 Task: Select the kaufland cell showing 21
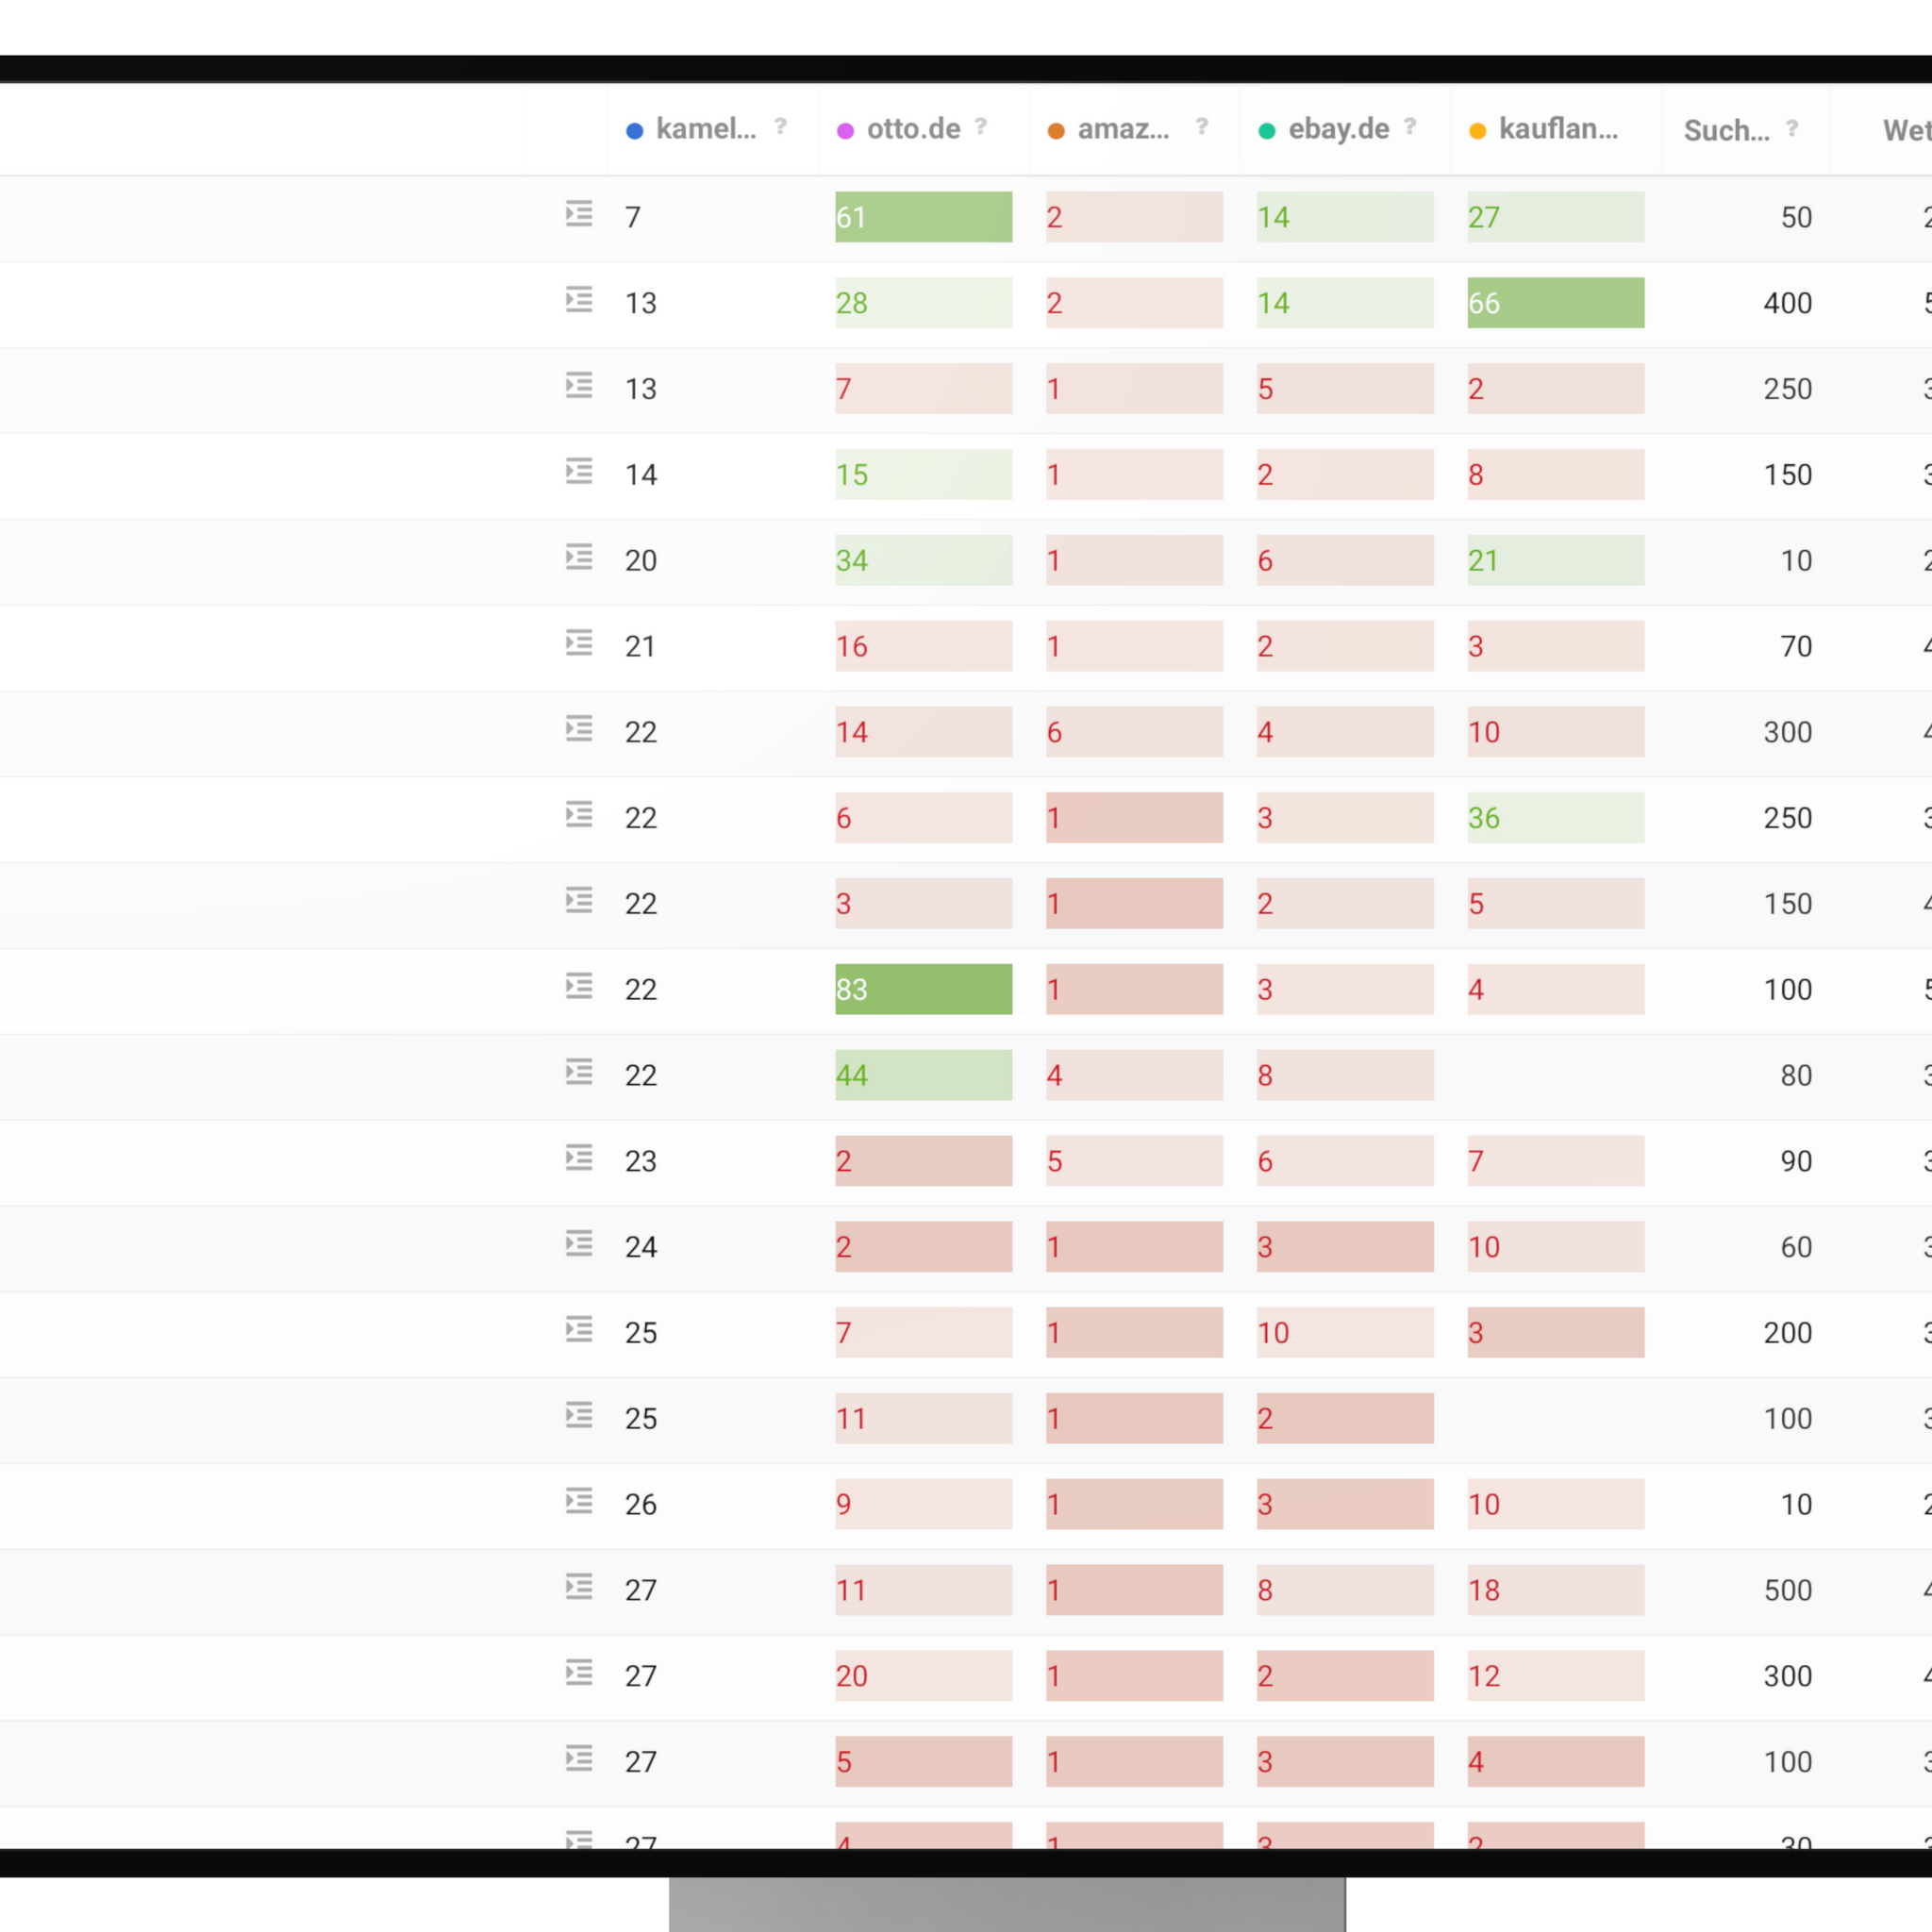click(x=1555, y=560)
